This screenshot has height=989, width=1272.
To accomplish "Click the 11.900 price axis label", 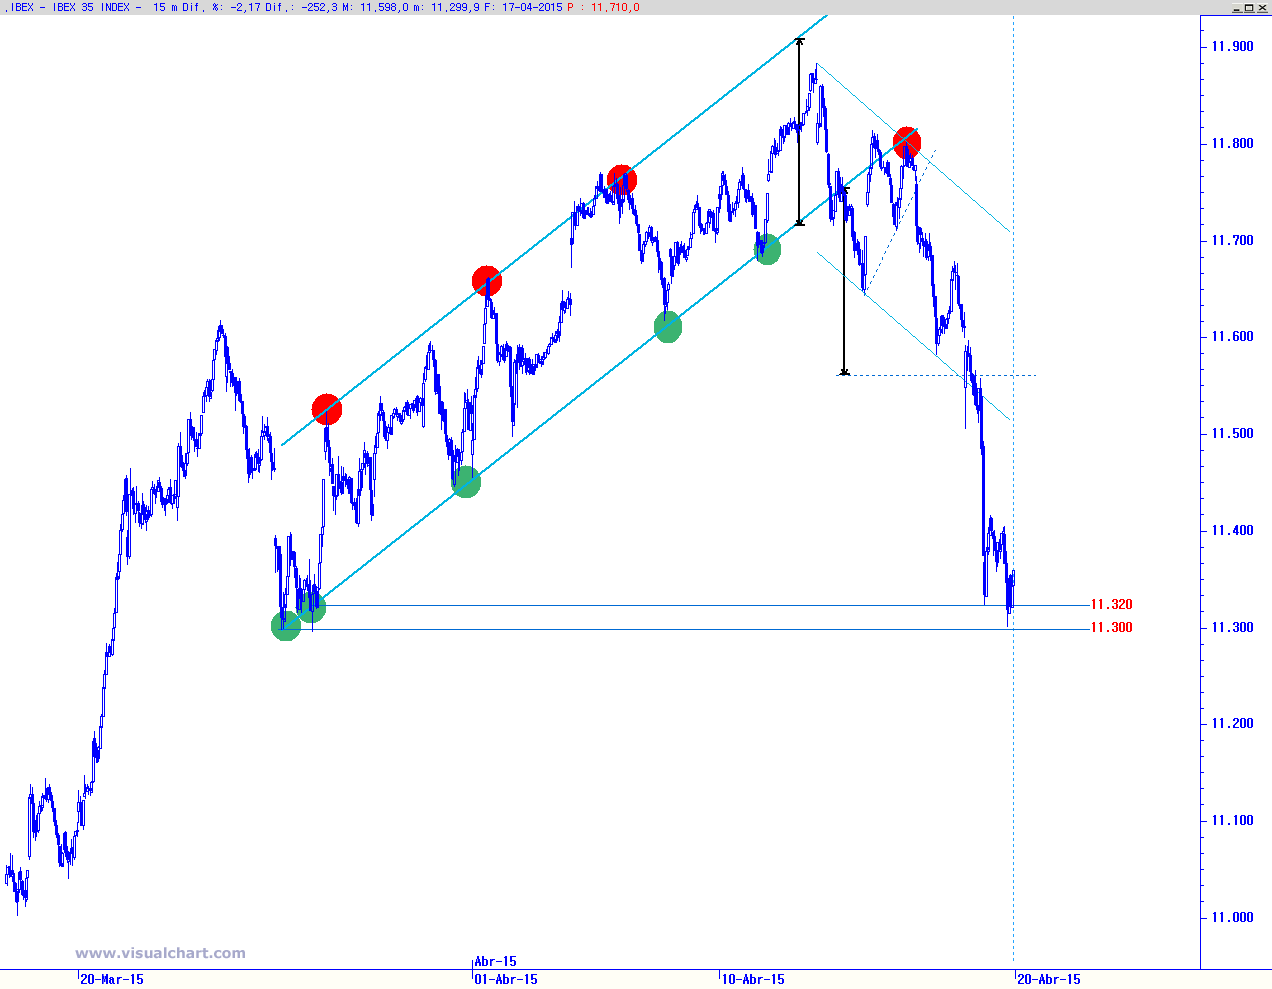I will 1231,46.
